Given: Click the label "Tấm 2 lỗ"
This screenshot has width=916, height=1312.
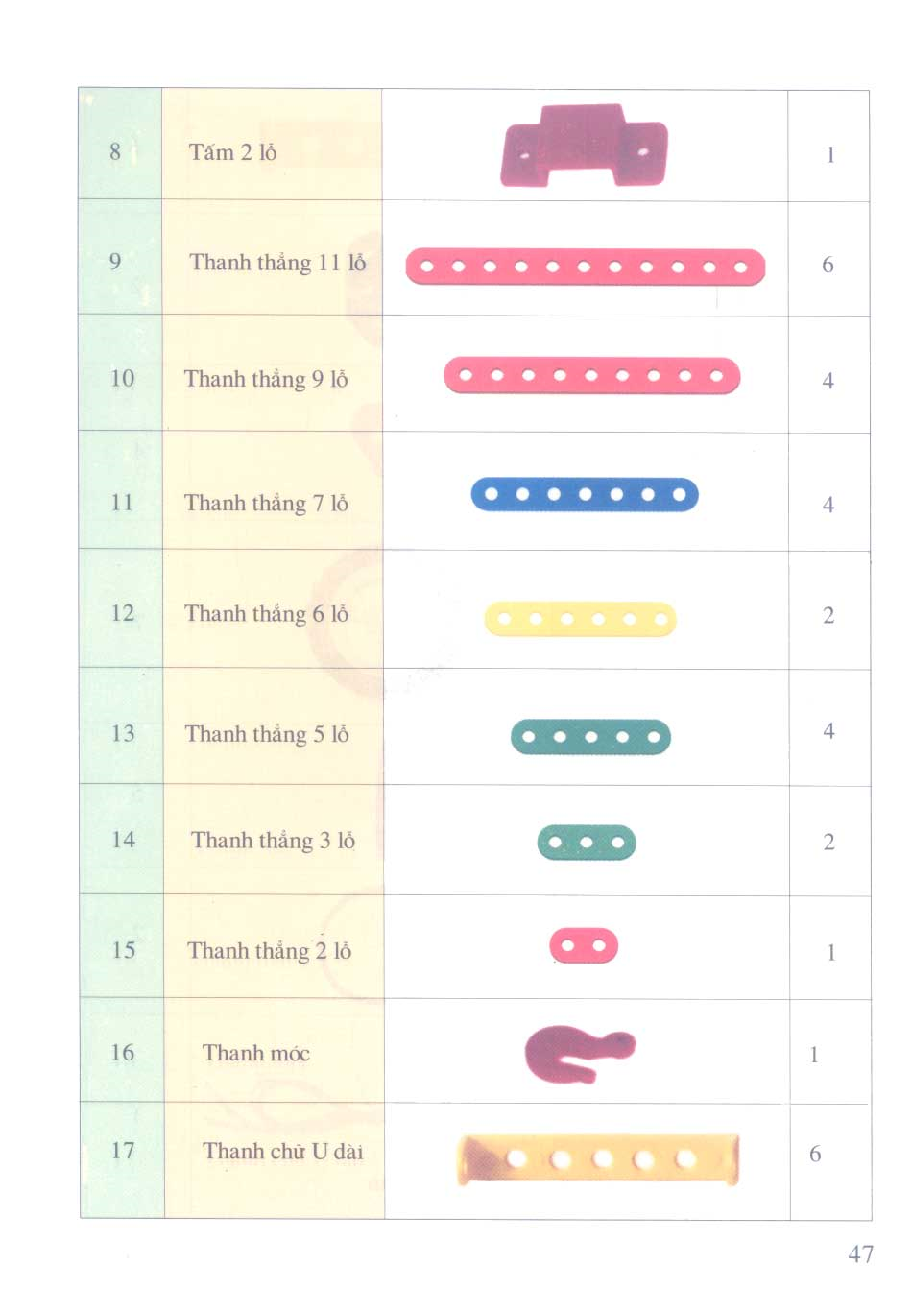Looking at the screenshot, I should (x=233, y=153).
